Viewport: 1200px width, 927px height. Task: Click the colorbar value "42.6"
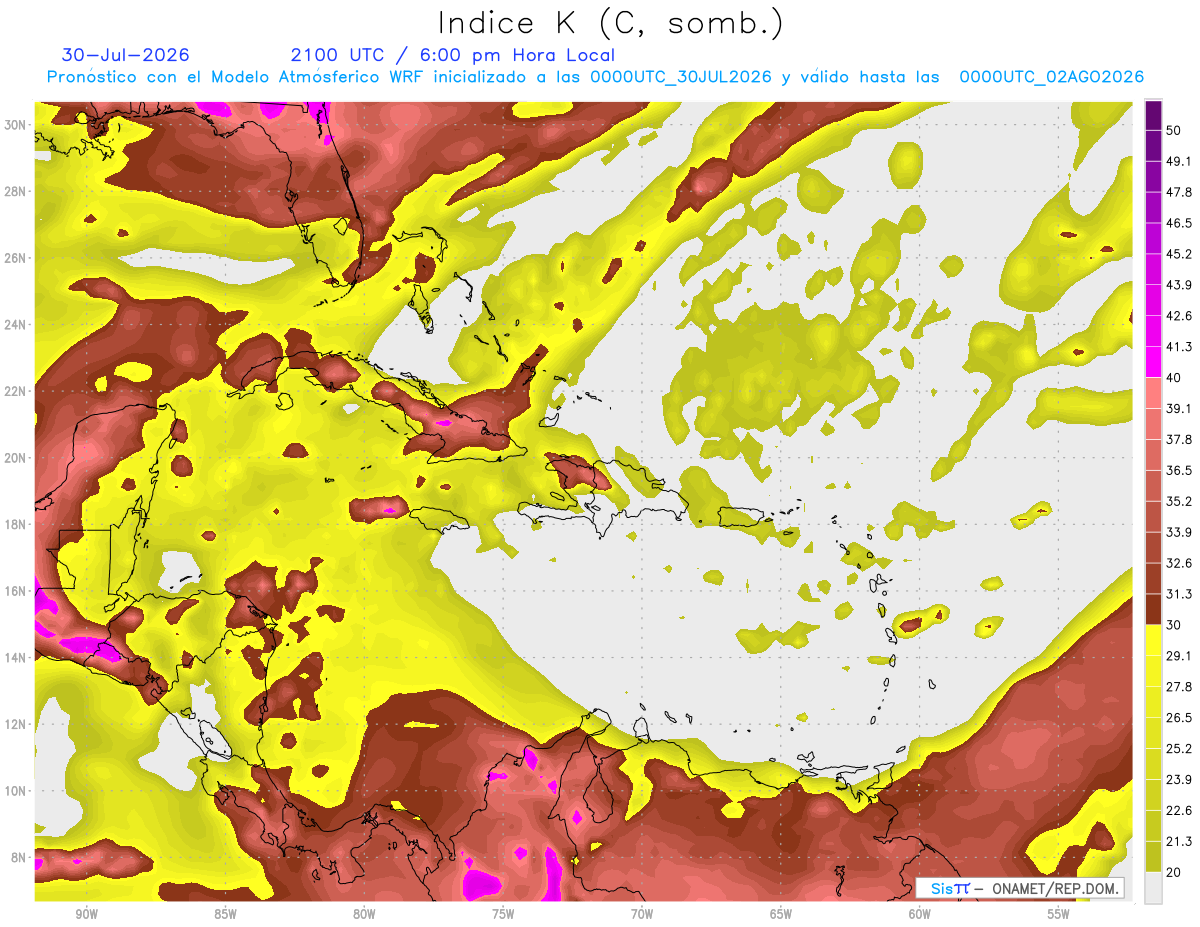point(1180,316)
